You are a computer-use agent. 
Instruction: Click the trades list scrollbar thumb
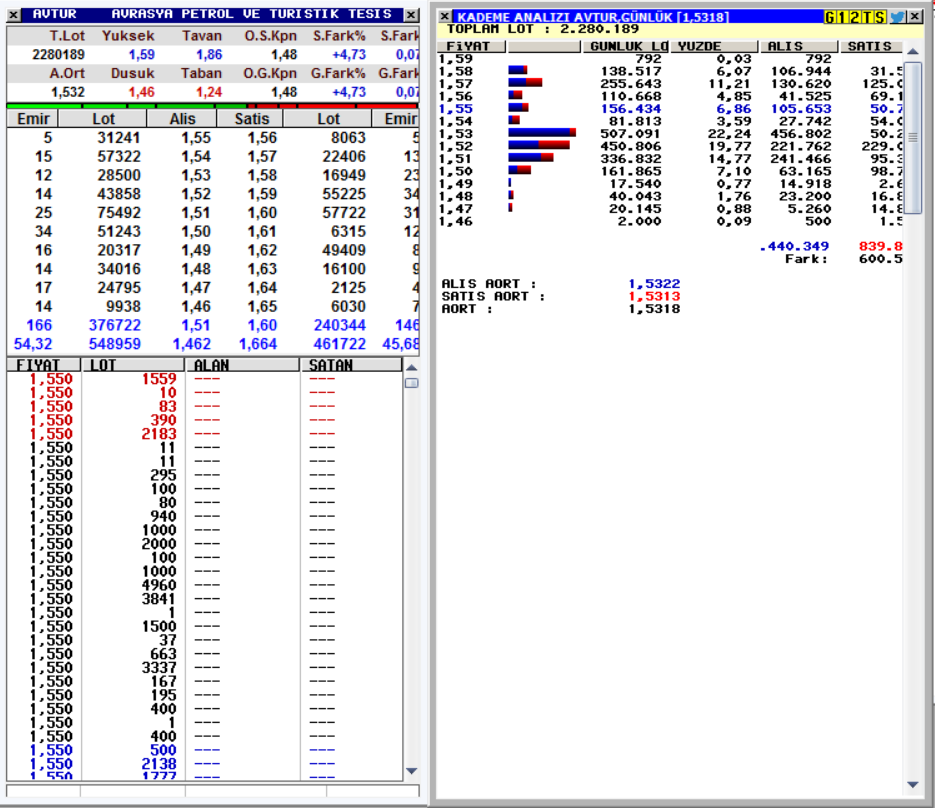[411, 383]
